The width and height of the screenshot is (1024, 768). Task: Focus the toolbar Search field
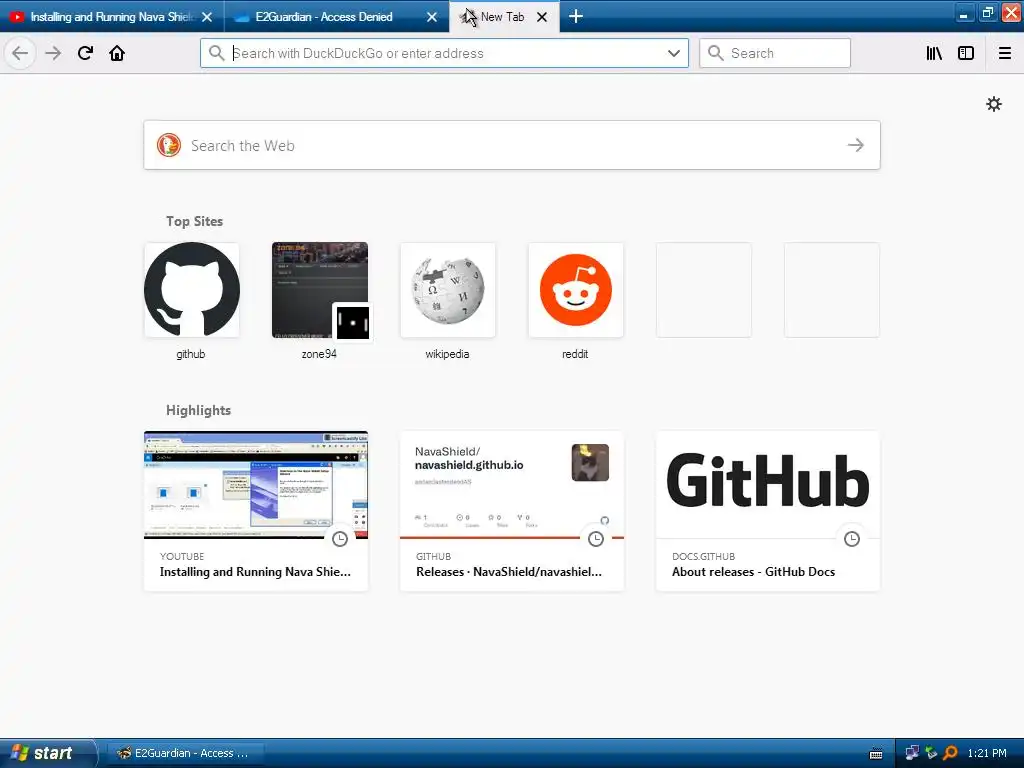coord(775,53)
